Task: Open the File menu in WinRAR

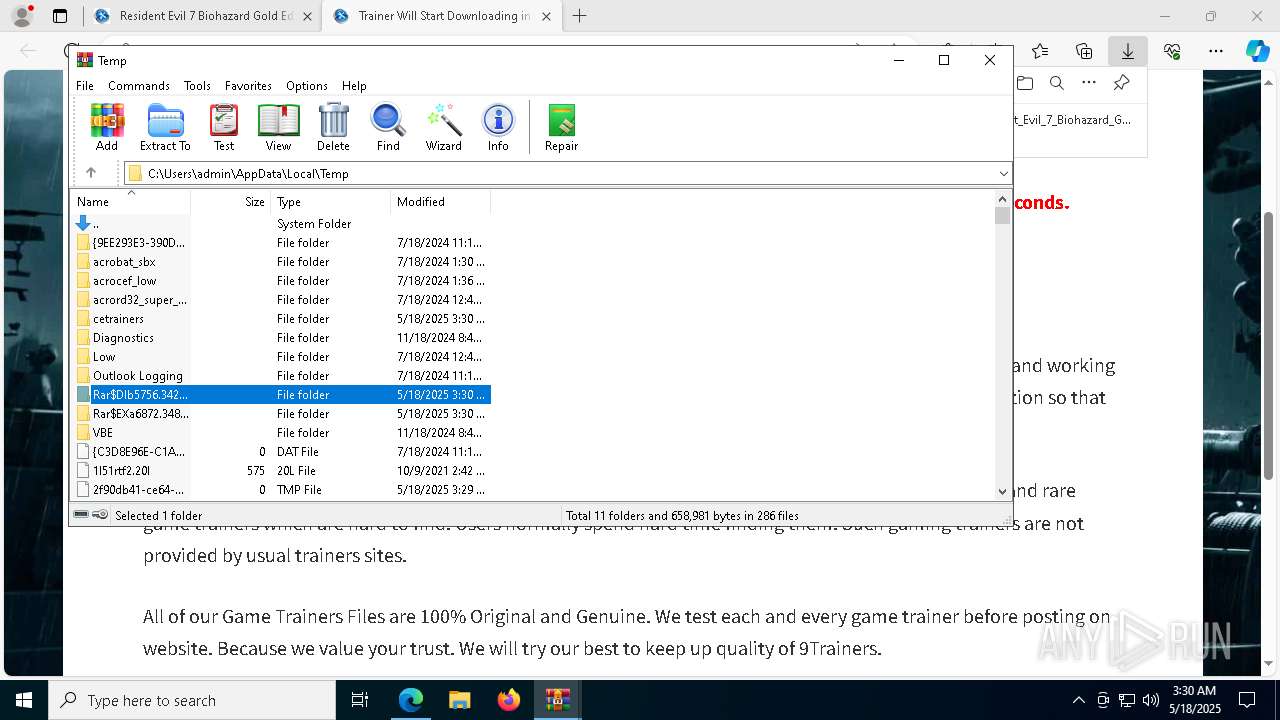Action: (x=85, y=86)
